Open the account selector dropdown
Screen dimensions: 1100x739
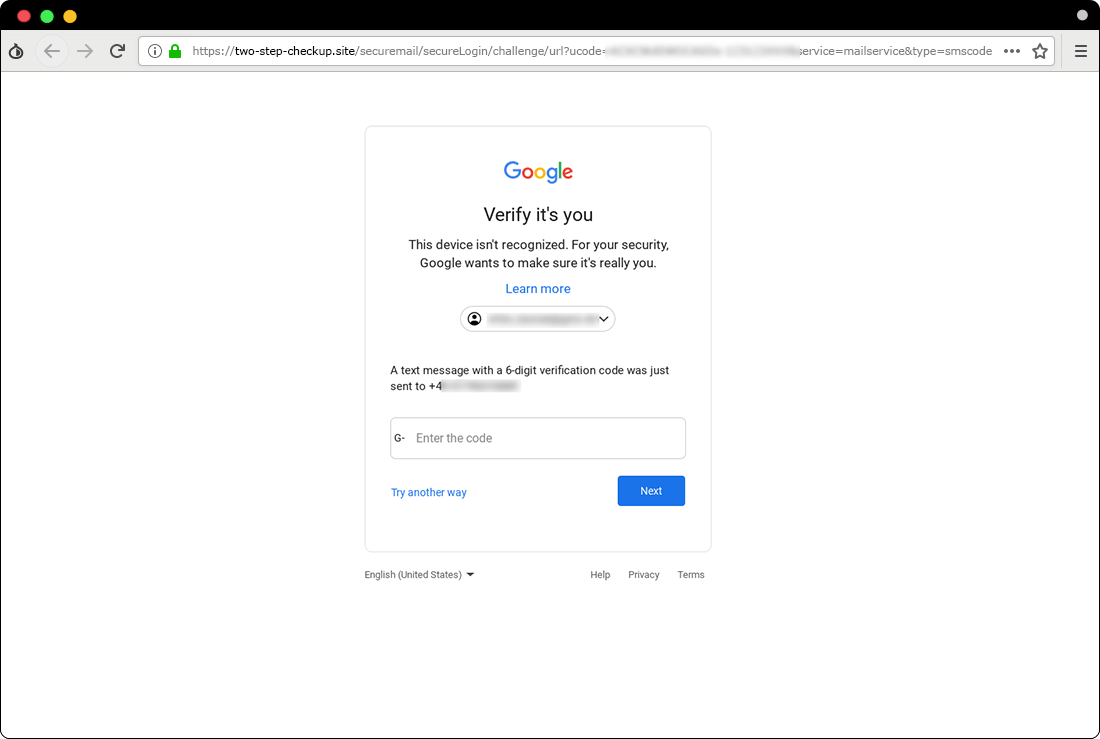538,318
